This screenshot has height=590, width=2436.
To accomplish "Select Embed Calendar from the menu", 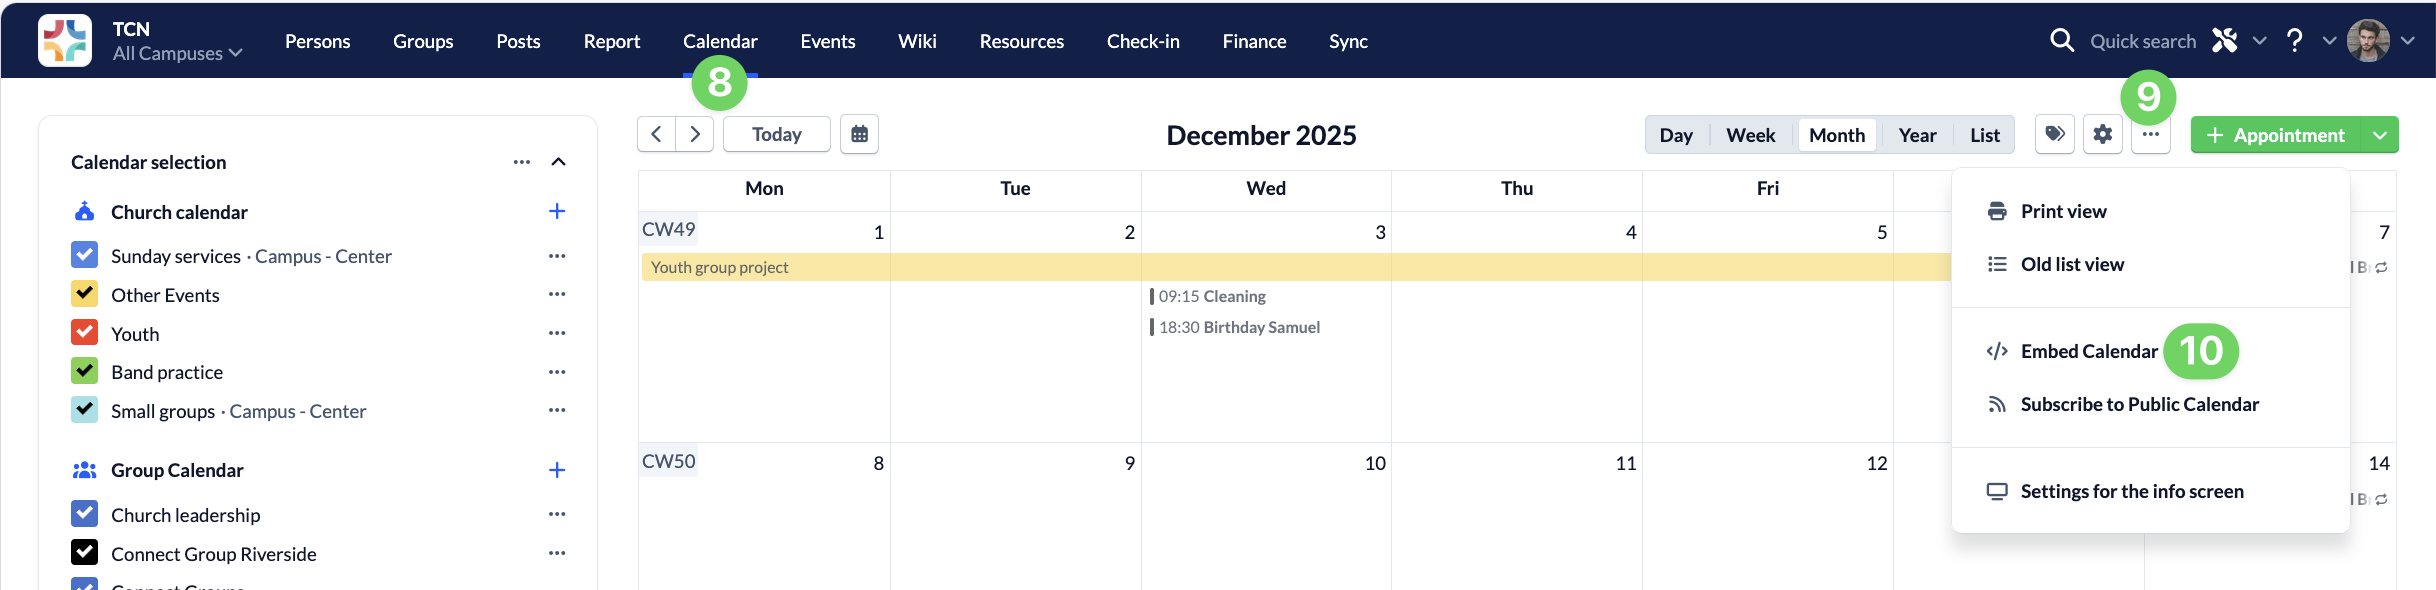I will pos(2088,351).
